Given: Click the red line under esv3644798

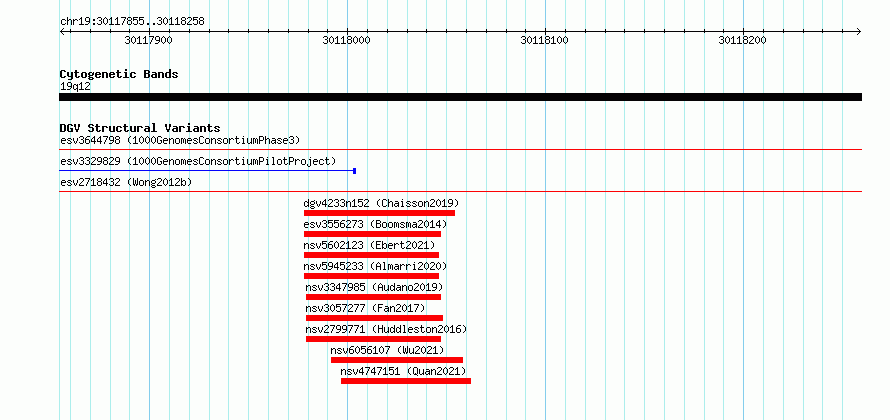Looking at the screenshot, I should point(460,150).
